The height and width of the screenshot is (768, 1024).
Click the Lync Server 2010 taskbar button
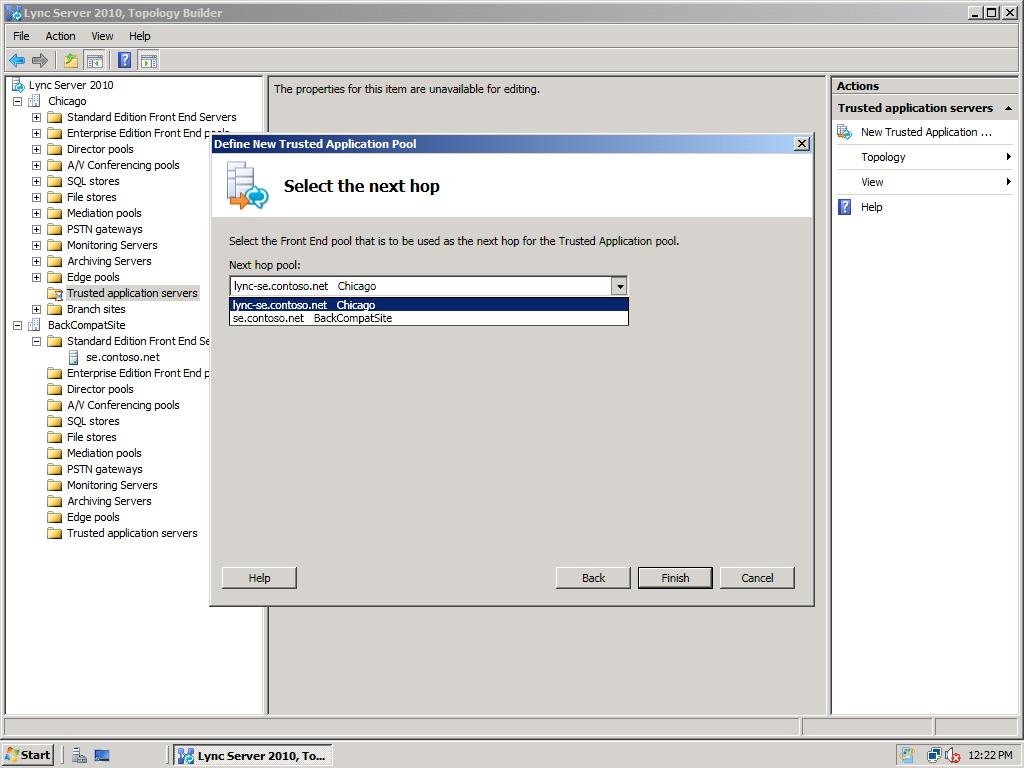tap(253, 756)
